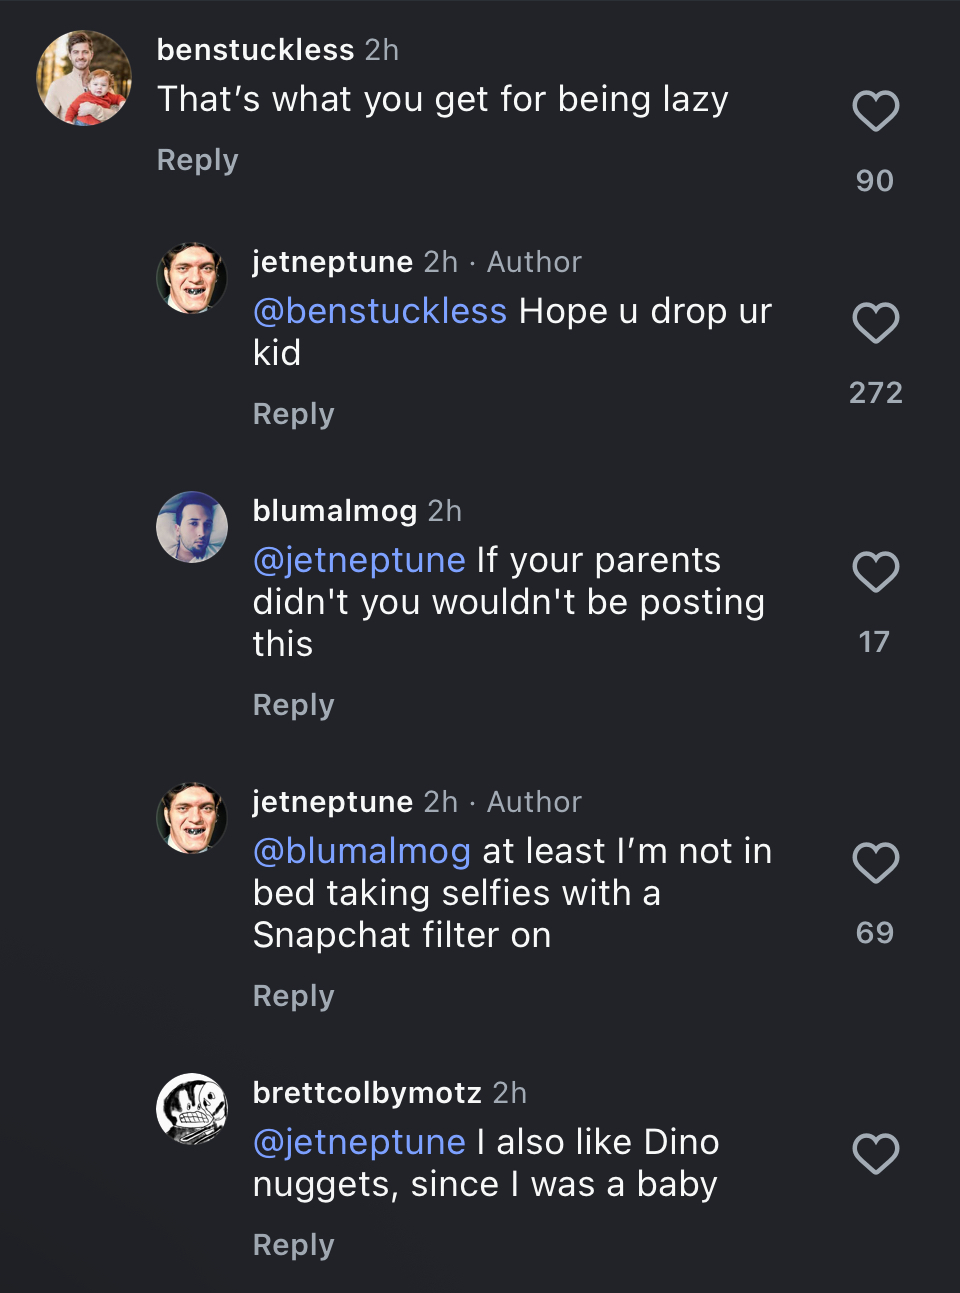Tap heart on jetneptune's Snapchat filter reply
The width and height of the screenshot is (960, 1293).
point(875,863)
